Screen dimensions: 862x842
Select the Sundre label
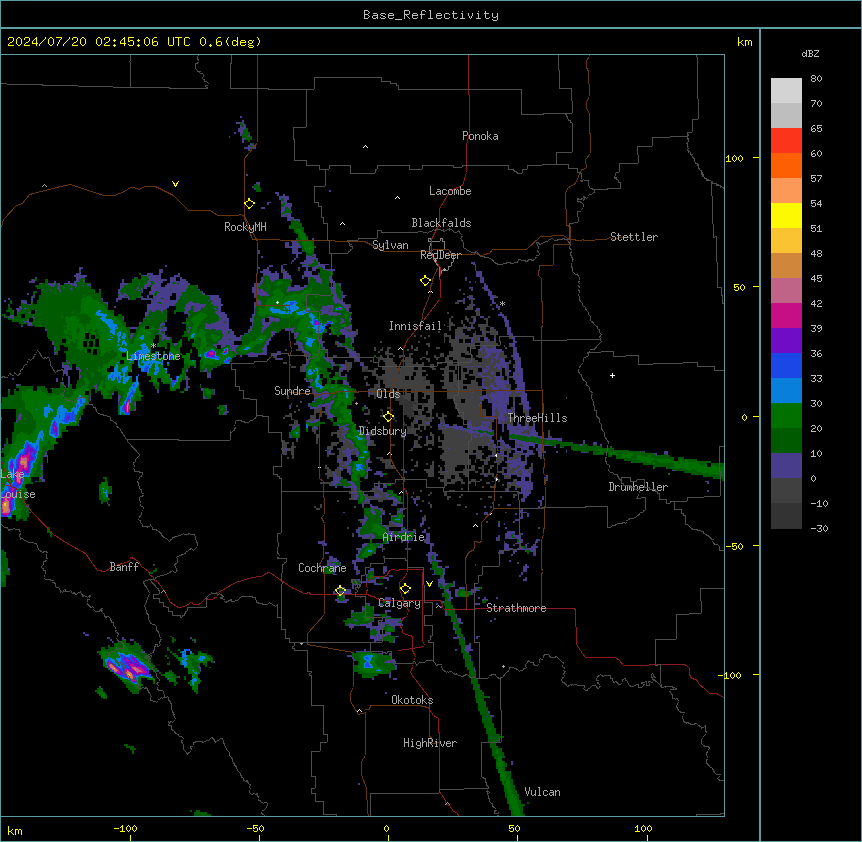[x=292, y=391]
